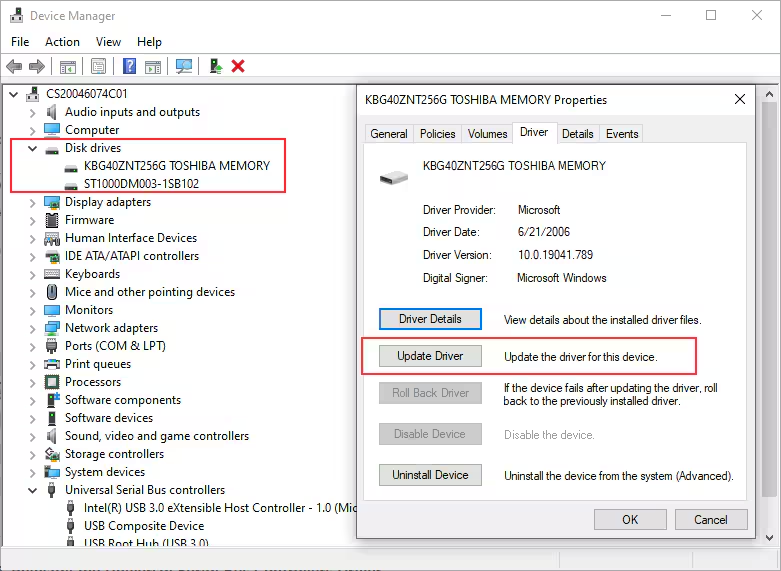Image resolution: width=781 pixels, height=571 pixels.
Task: Click the Update Driver button
Action: pos(430,356)
